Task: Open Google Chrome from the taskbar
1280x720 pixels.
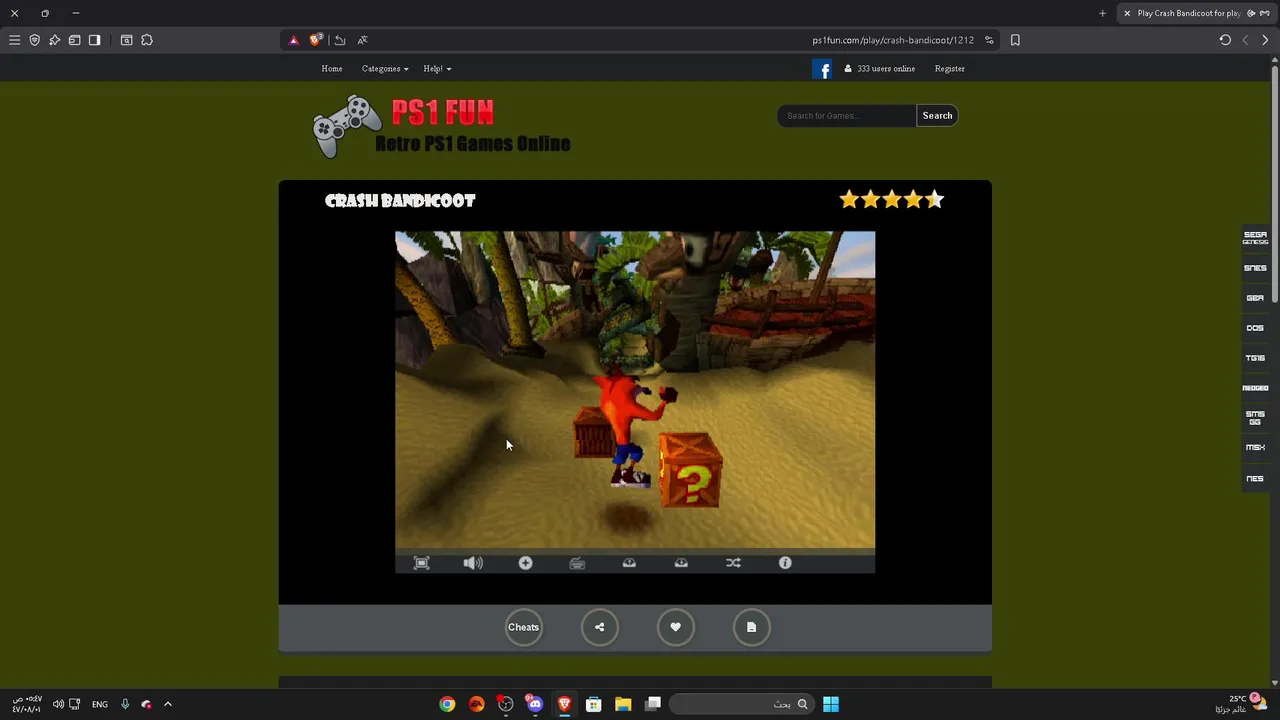Action: point(447,704)
